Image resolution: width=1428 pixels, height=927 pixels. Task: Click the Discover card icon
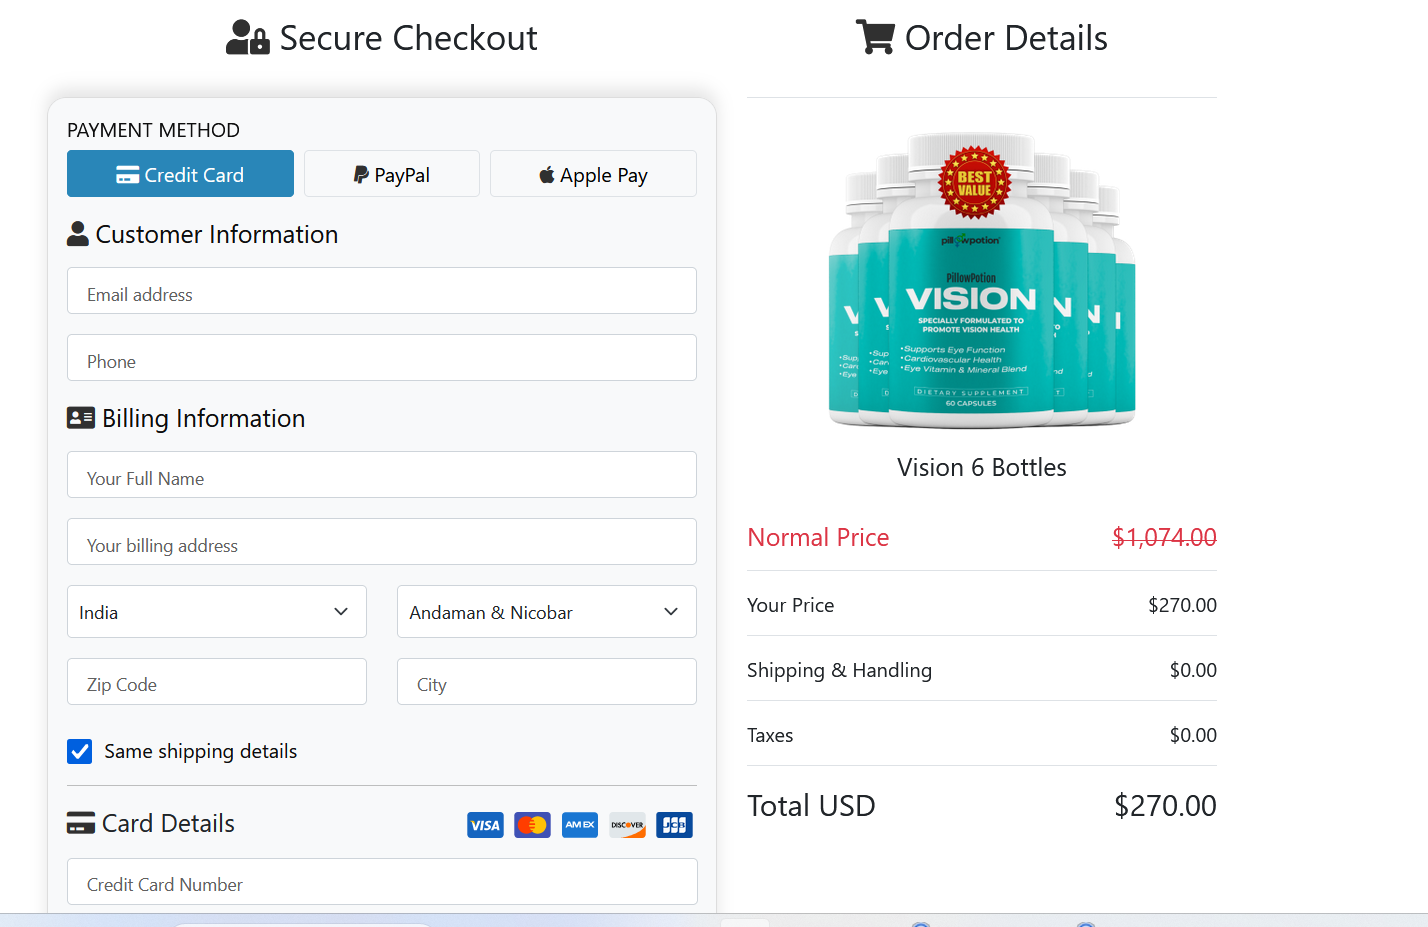tap(626, 824)
